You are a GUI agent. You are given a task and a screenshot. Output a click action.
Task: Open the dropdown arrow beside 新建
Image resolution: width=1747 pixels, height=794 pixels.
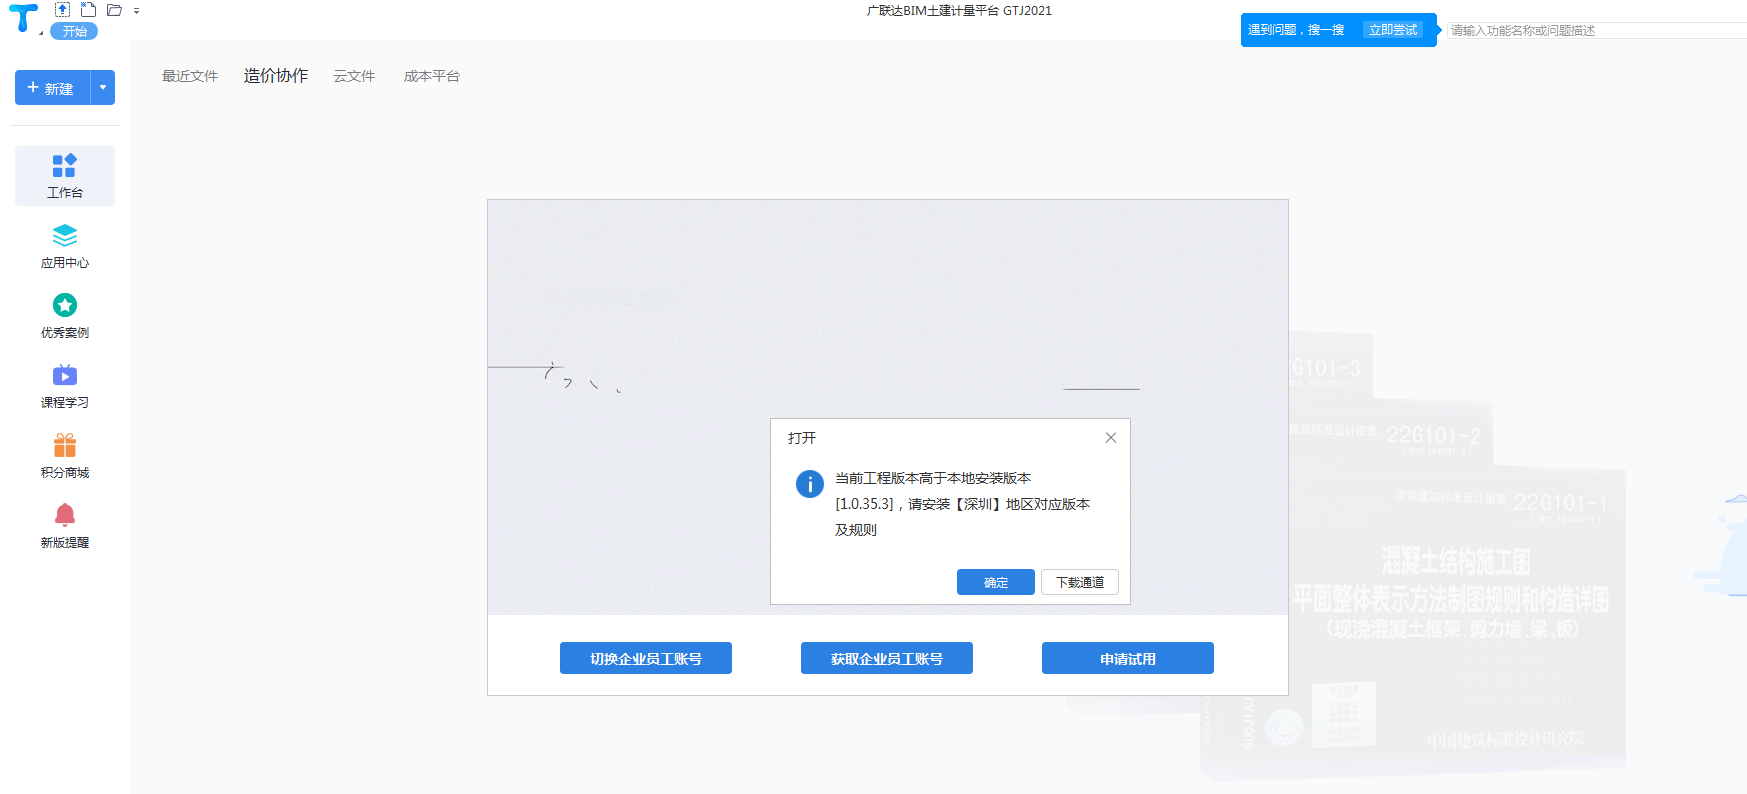click(x=103, y=88)
